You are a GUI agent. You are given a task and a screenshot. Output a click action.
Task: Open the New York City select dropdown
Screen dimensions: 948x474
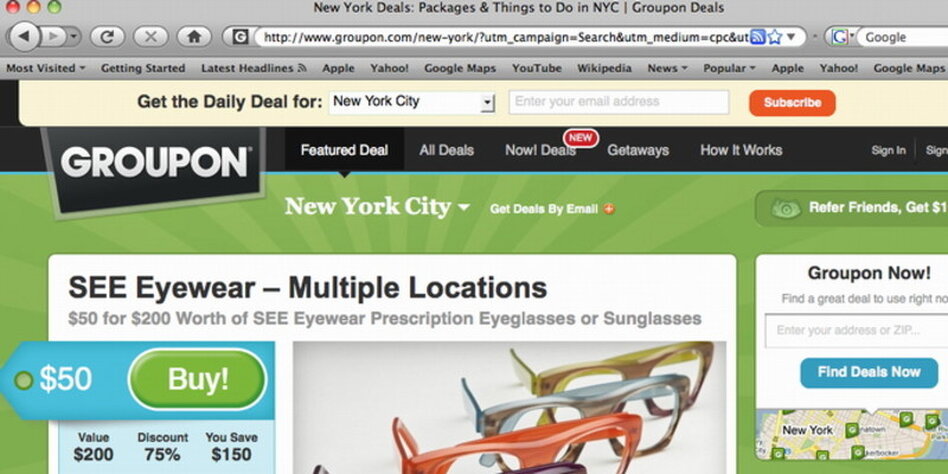[412, 102]
